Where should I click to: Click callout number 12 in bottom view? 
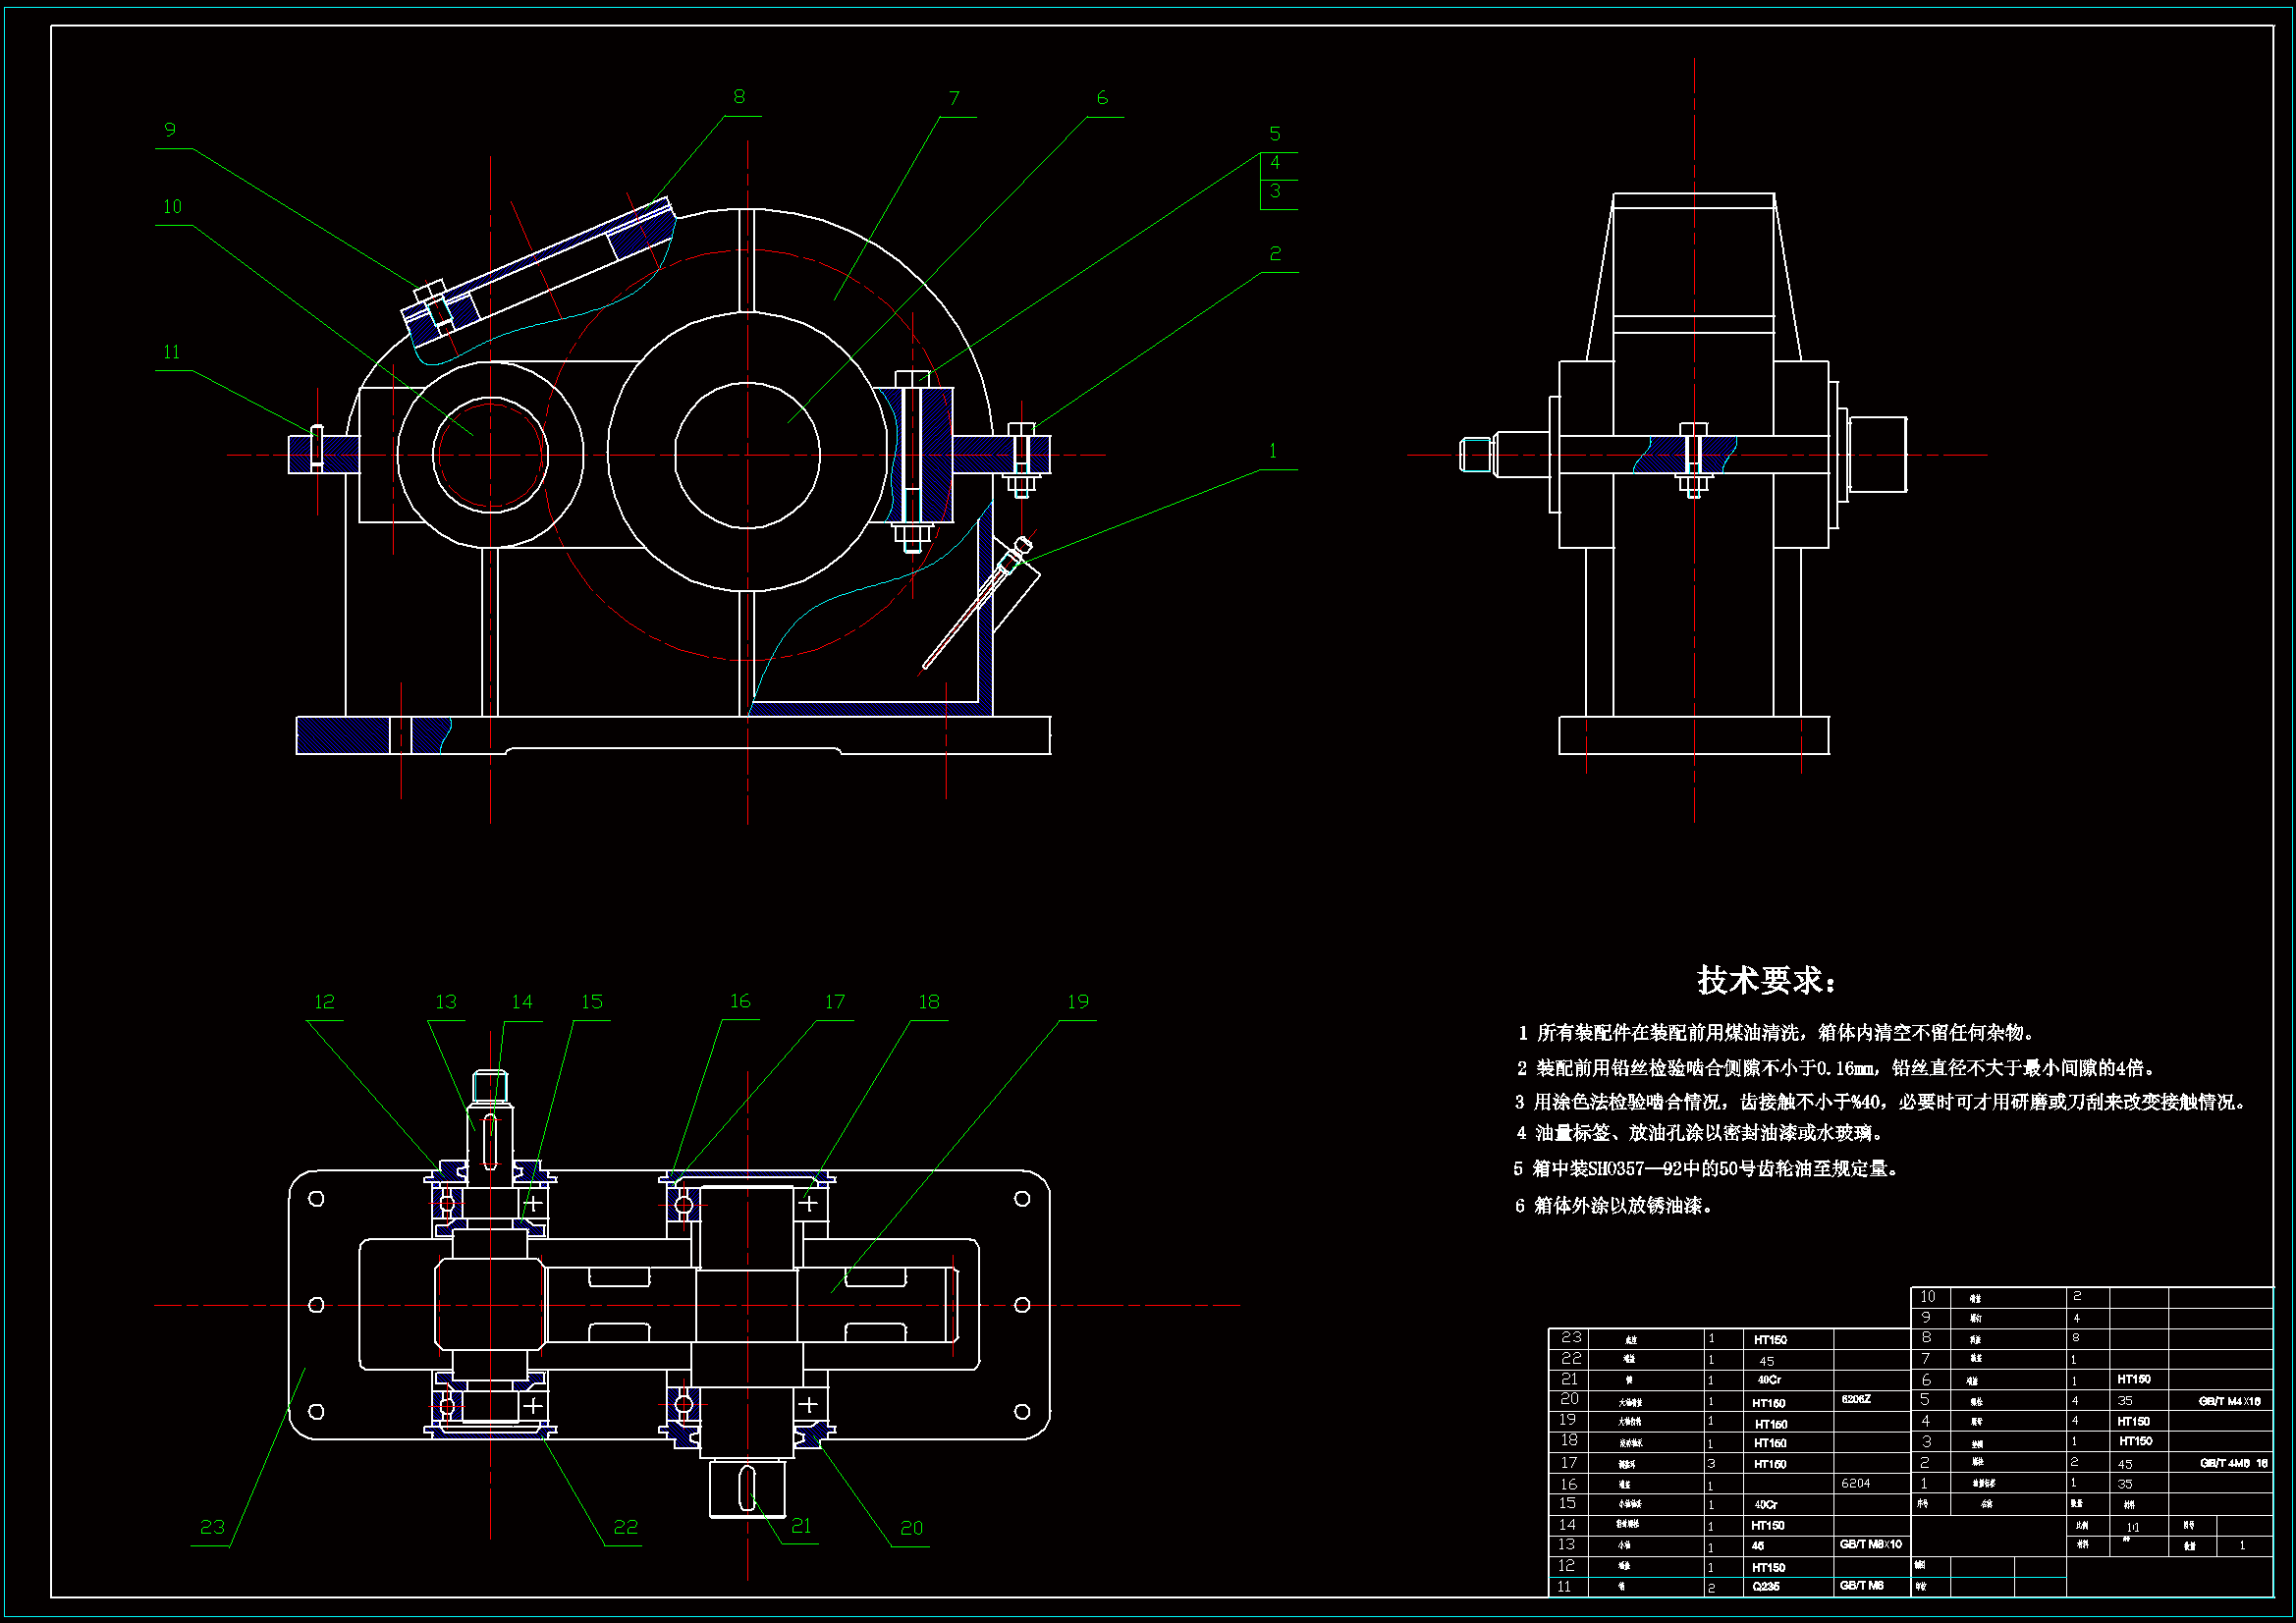point(324,1002)
